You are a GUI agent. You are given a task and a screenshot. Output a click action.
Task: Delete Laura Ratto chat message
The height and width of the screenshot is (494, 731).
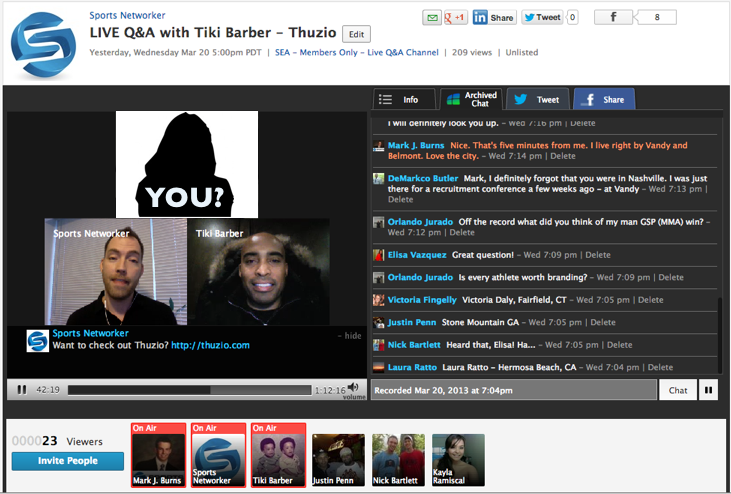coord(660,367)
